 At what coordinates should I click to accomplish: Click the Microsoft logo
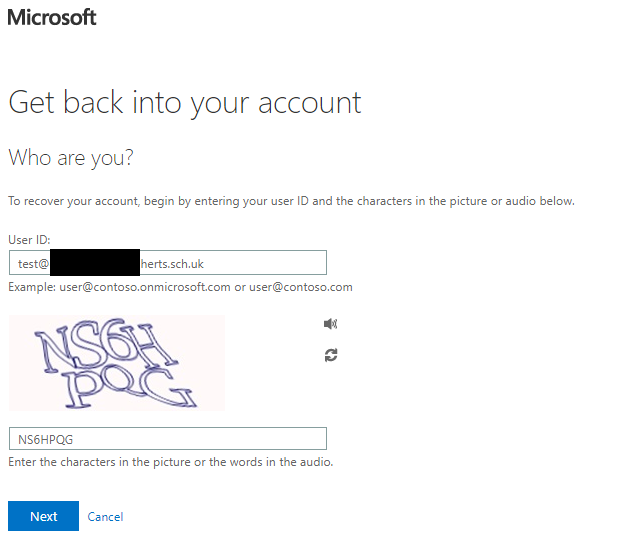[52, 17]
